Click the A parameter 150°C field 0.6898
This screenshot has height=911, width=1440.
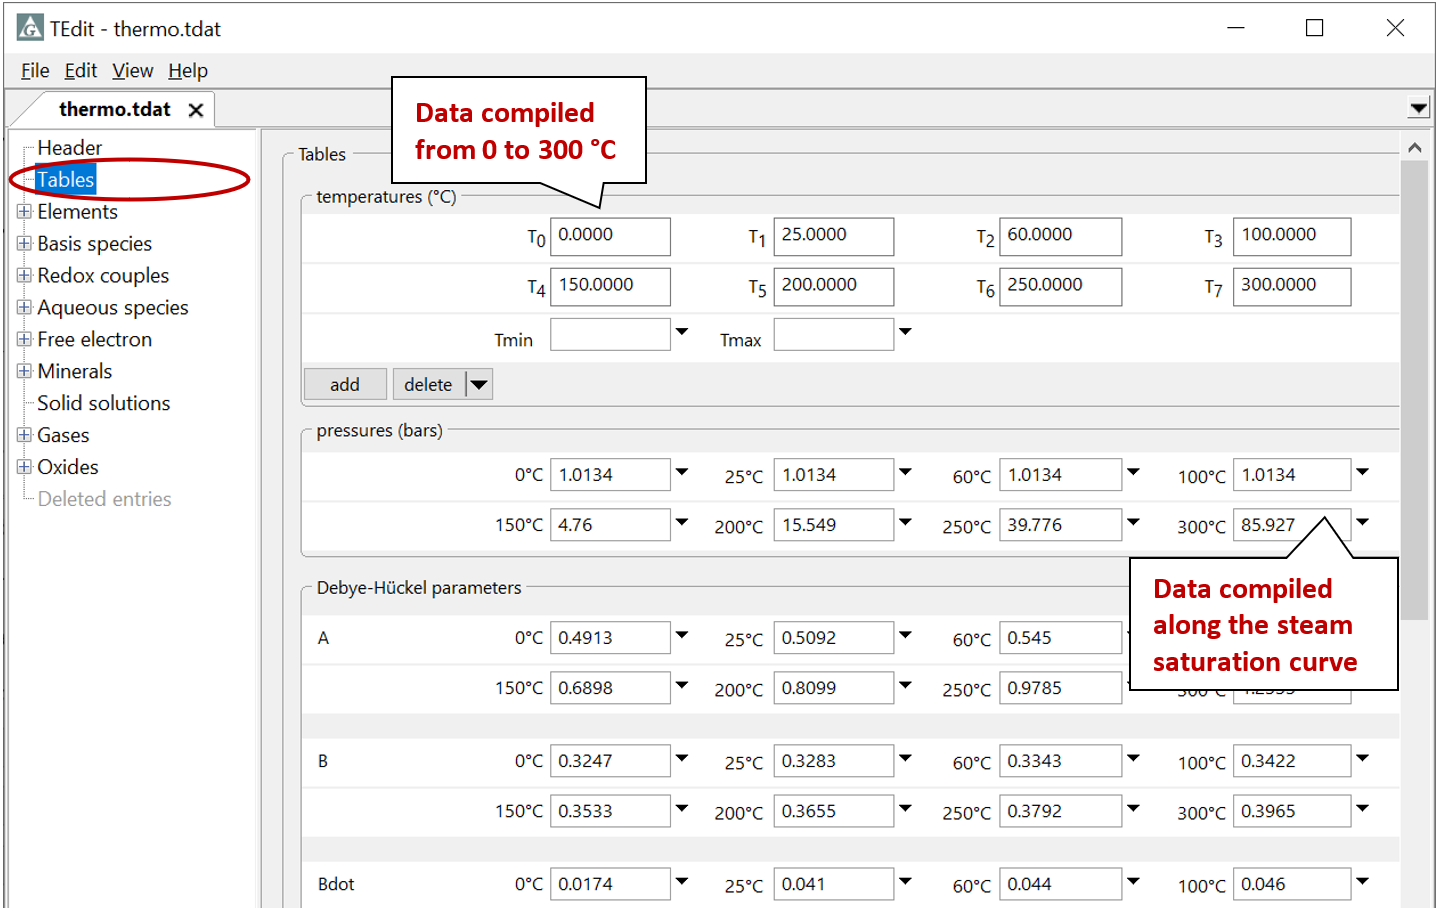[x=610, y=688]
